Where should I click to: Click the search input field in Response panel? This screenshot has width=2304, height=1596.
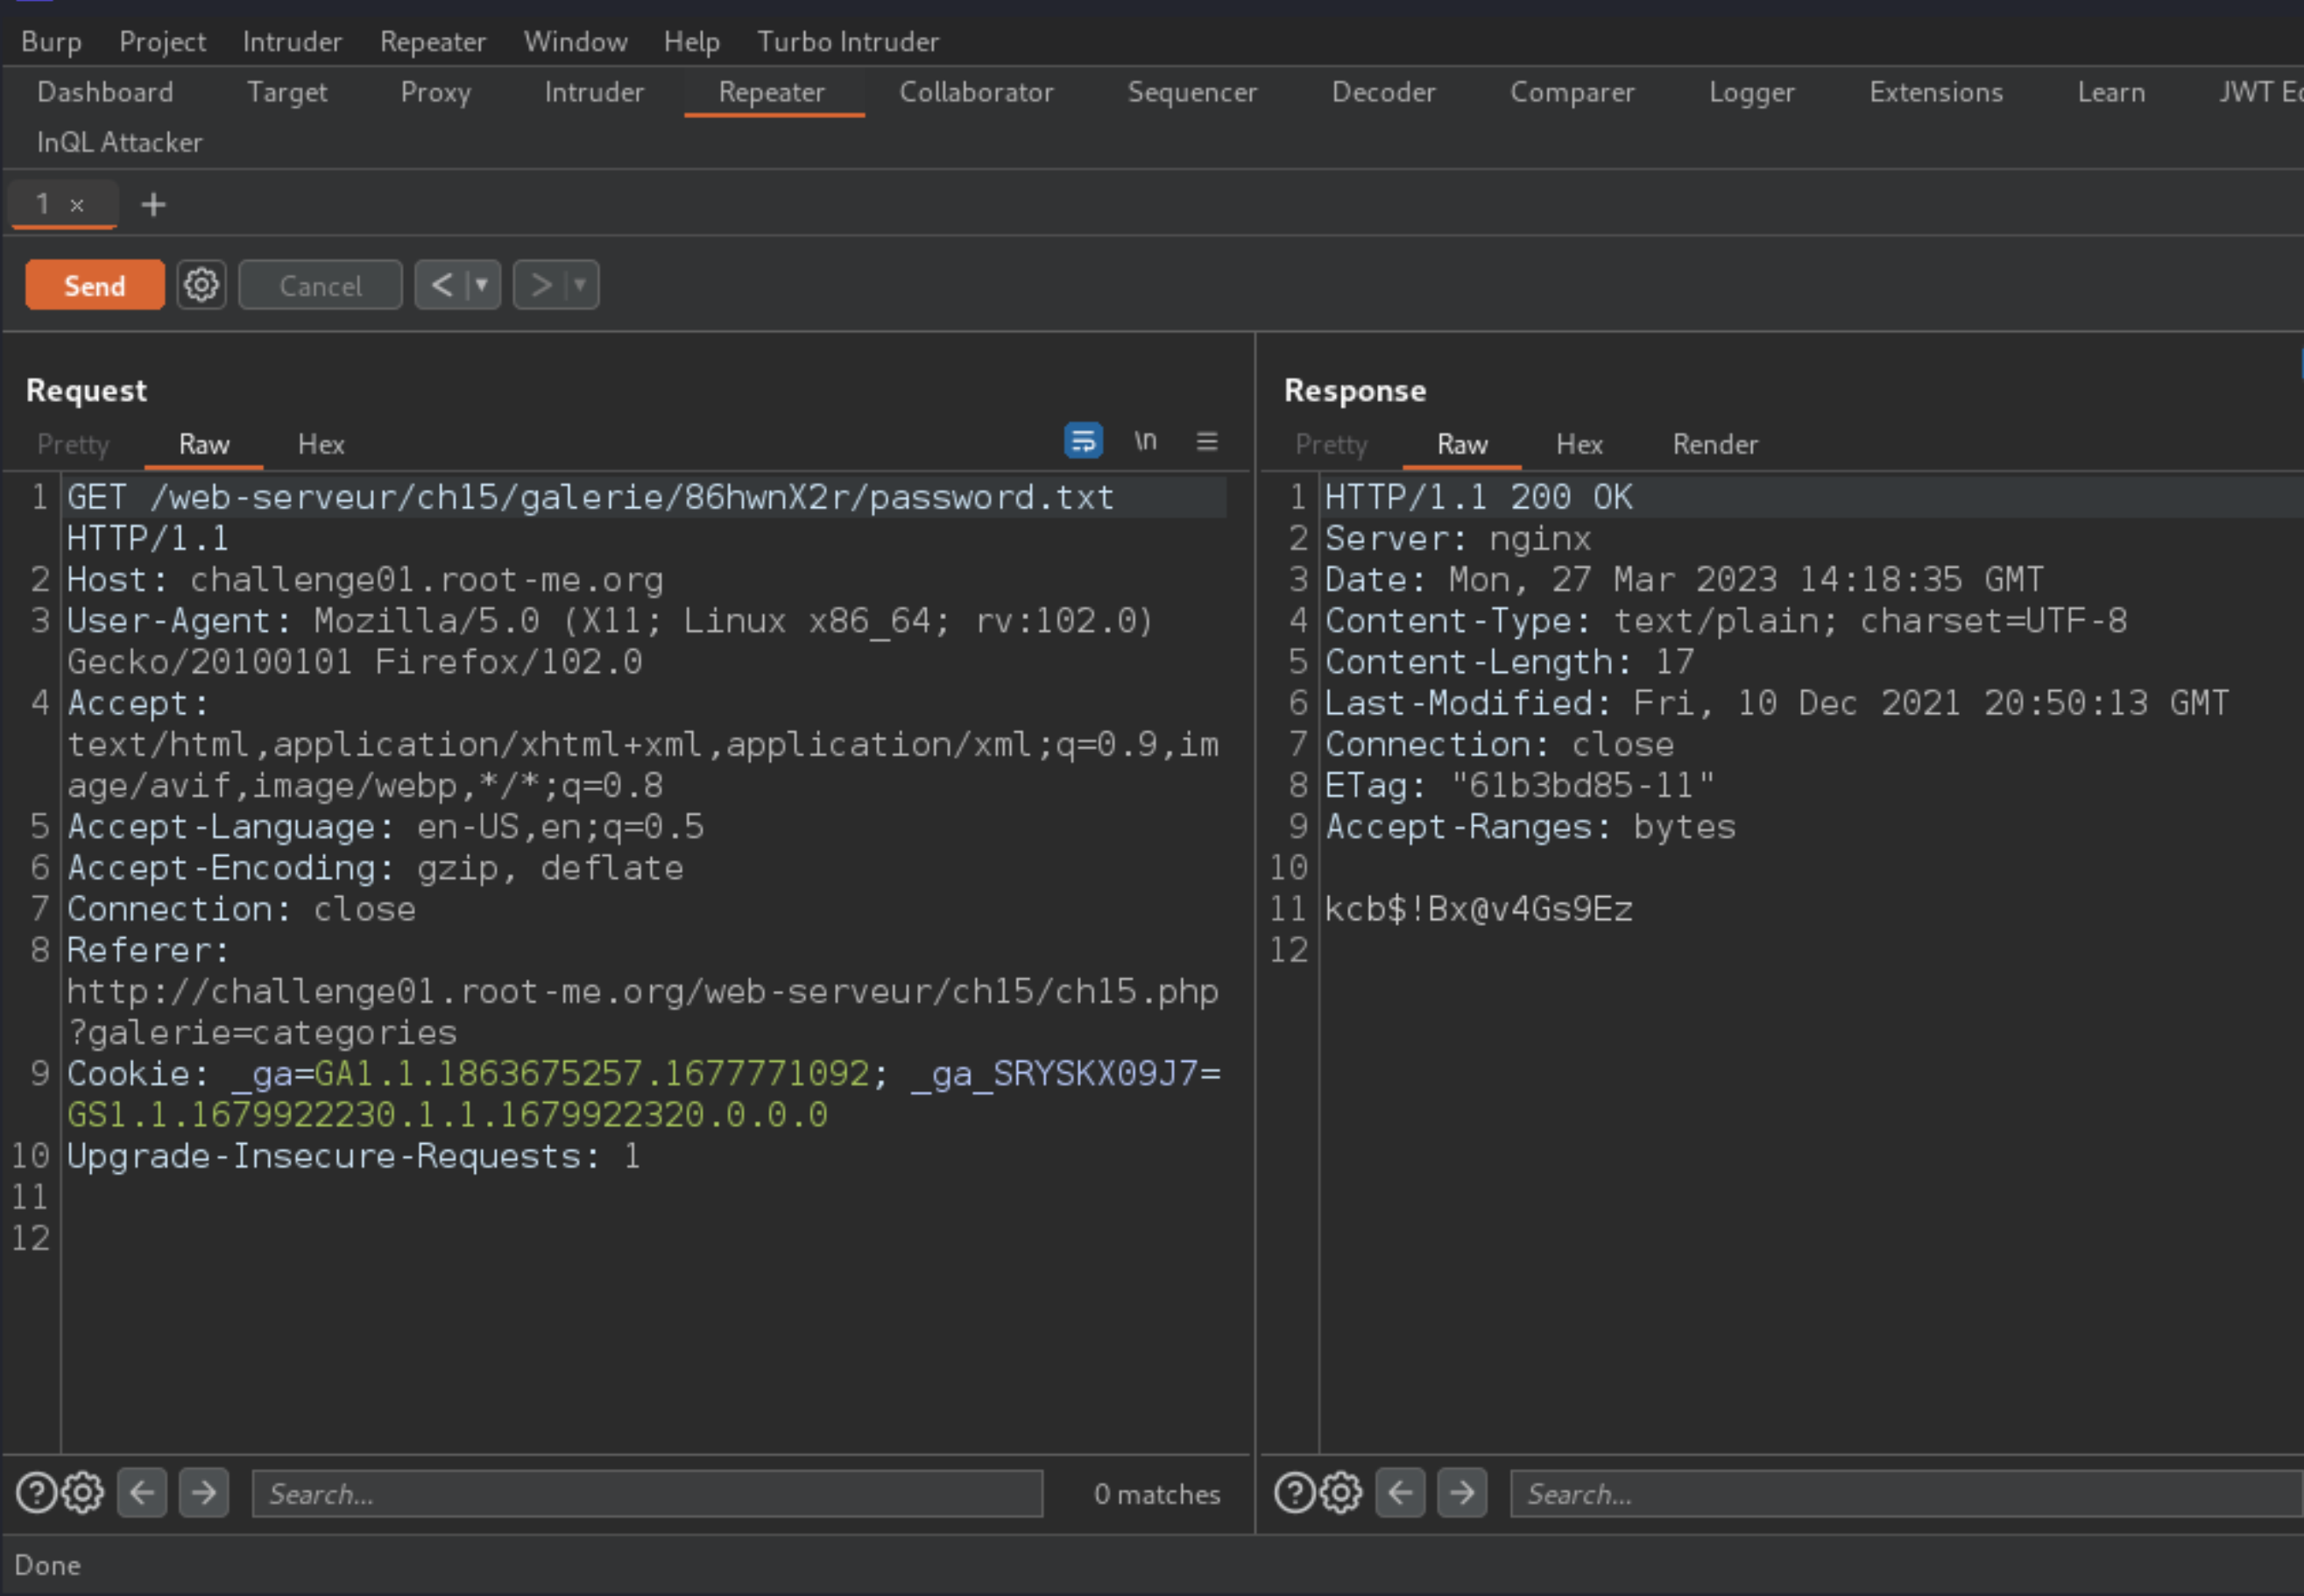pyautogui.click(x=1899, y=1493)
